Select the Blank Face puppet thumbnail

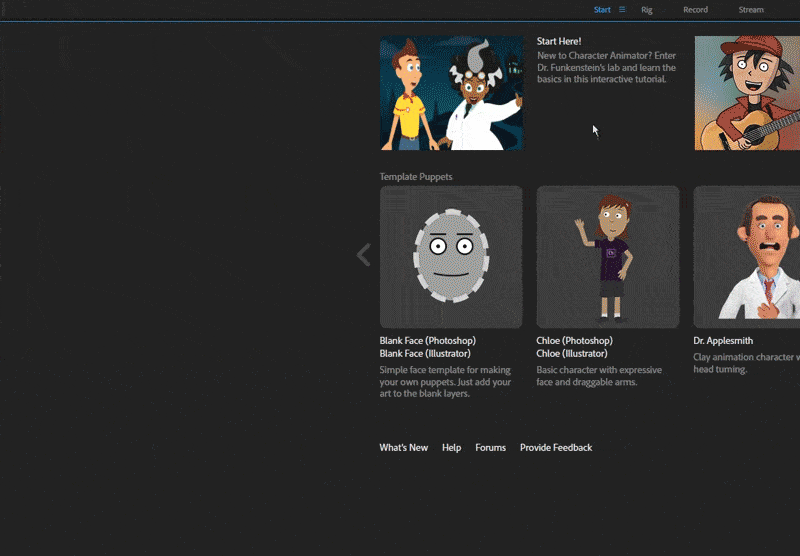[x=451, y=257]
